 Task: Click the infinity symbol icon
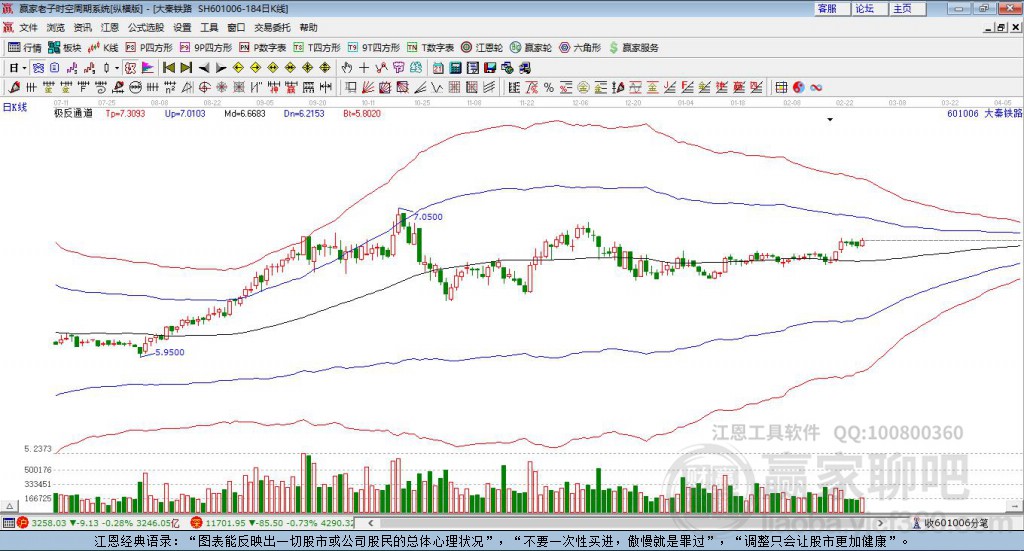tap(816, 87)
